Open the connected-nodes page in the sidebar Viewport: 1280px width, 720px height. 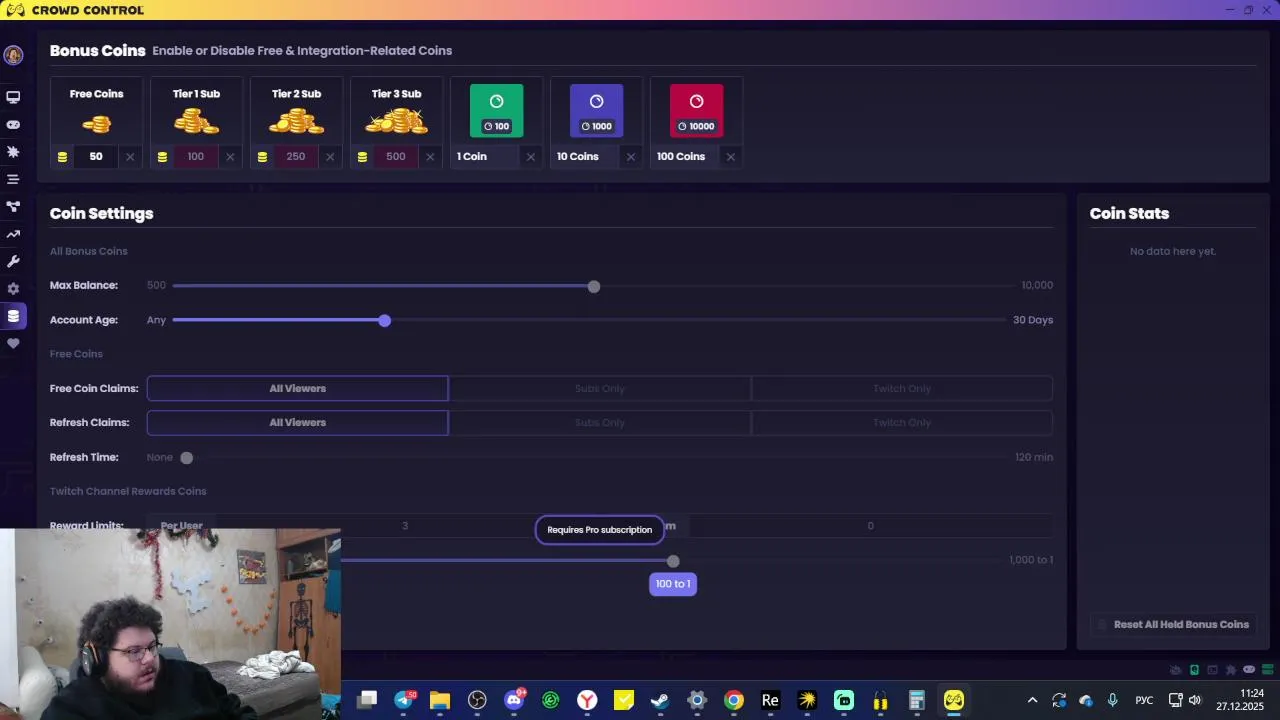coord(13,207)
